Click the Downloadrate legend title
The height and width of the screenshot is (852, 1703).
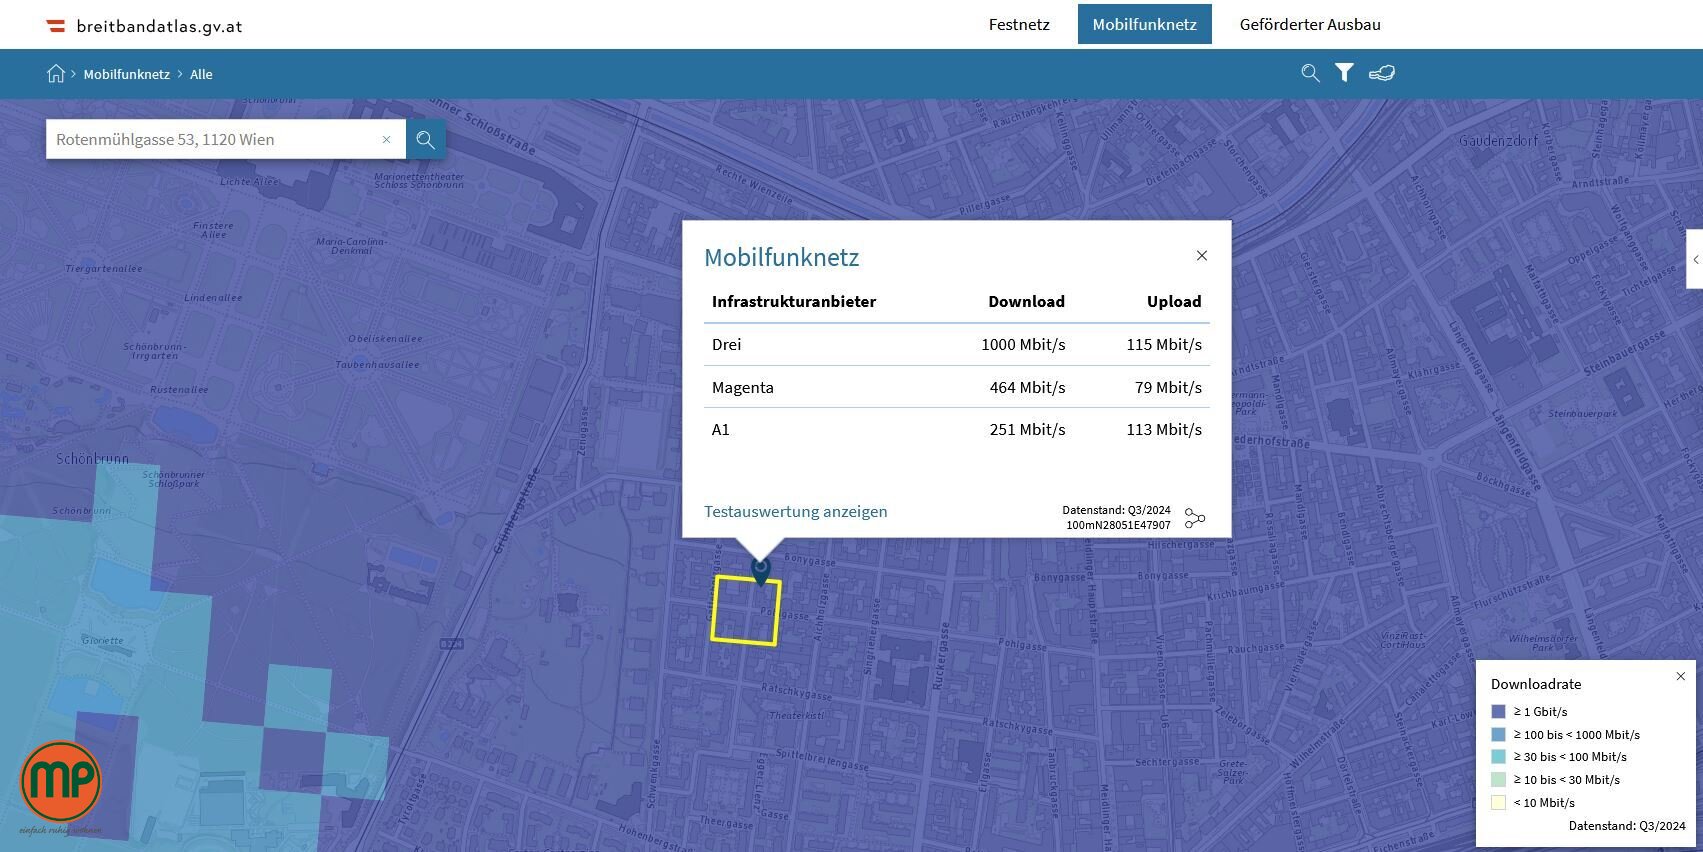(1536, 684)
